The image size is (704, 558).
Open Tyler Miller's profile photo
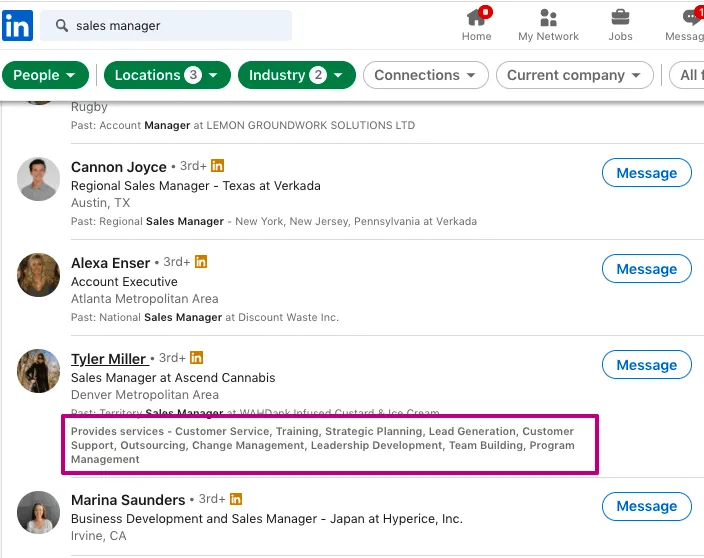tap(38, 371)
